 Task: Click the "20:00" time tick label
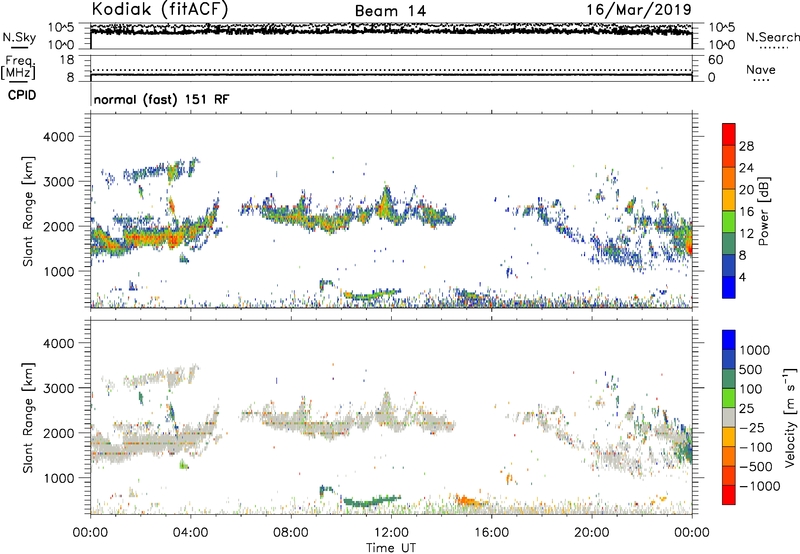coord(592,533)
